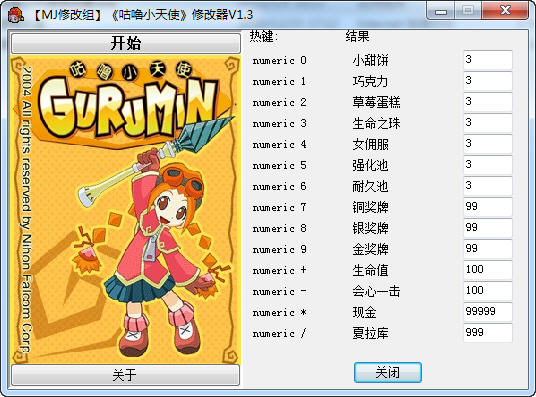Click the 'numeric 1' hotkey text
Viewport: 536px width, 397px height.
280,82
